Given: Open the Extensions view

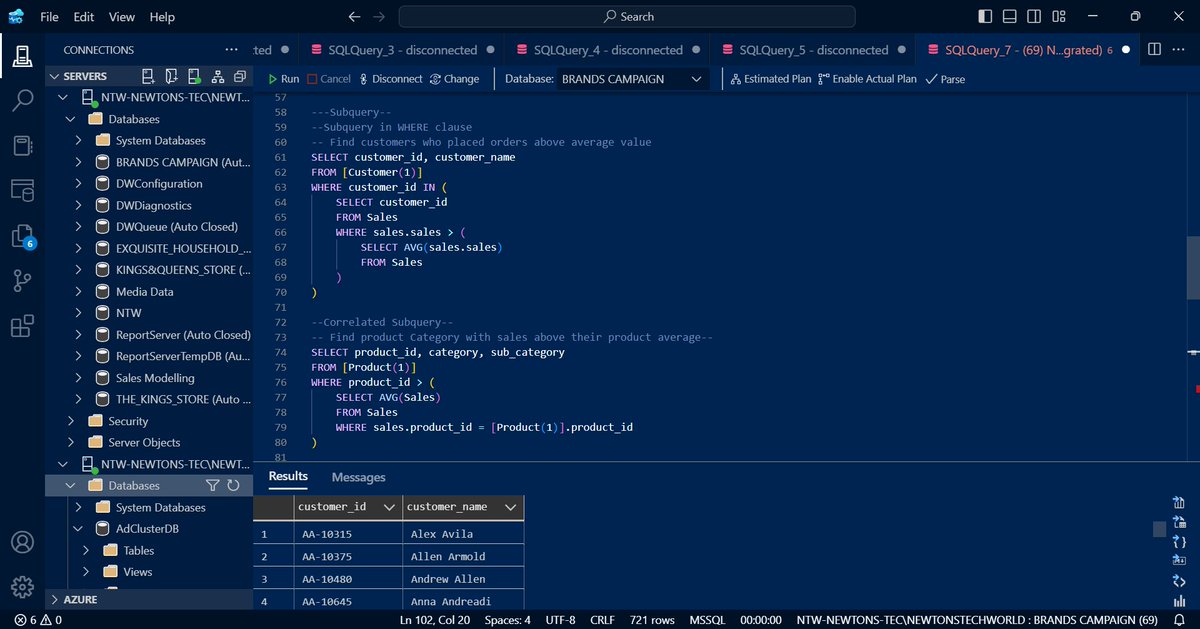Looking at the screenshot, I should point(22,326).
